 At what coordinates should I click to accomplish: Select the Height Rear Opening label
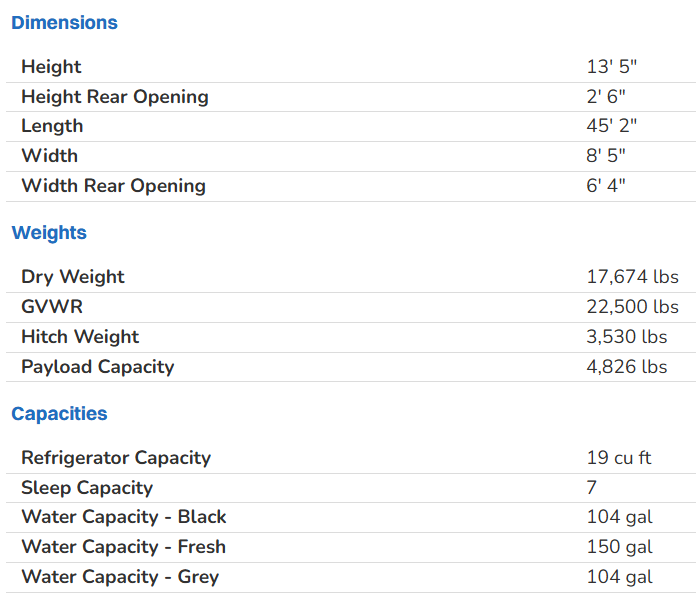115,96
